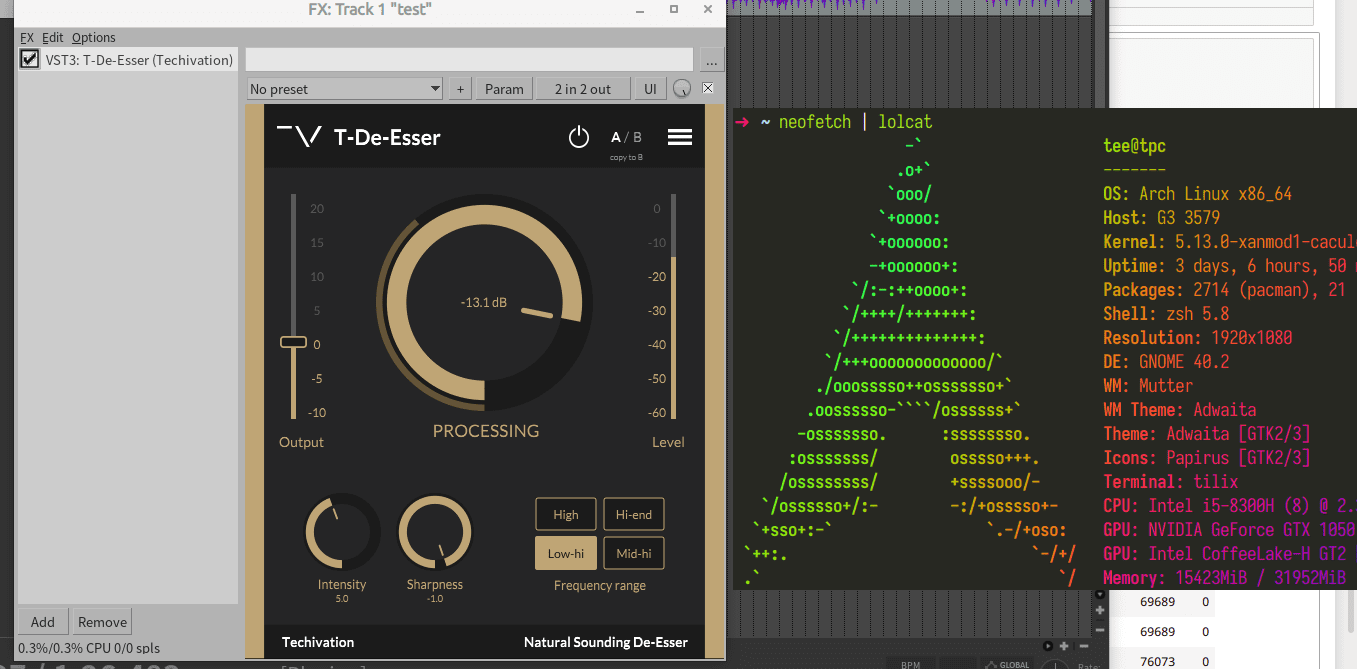Toggle the plugin bypass checkbox next to the knob
Image resolution: width=1357 pixels, height=669 pixels.
tap(708, 89)
